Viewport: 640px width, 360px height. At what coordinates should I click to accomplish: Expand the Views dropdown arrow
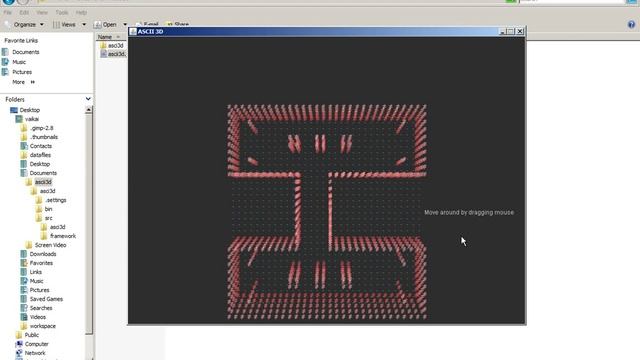84,24
